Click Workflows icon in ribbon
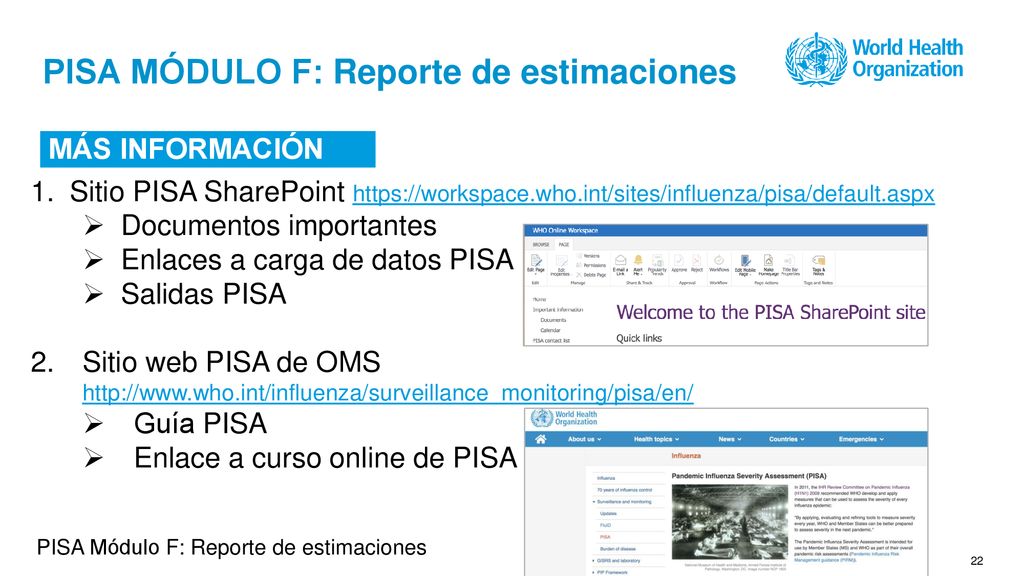This screenshot has height=576, width=1024. point(719,260)
